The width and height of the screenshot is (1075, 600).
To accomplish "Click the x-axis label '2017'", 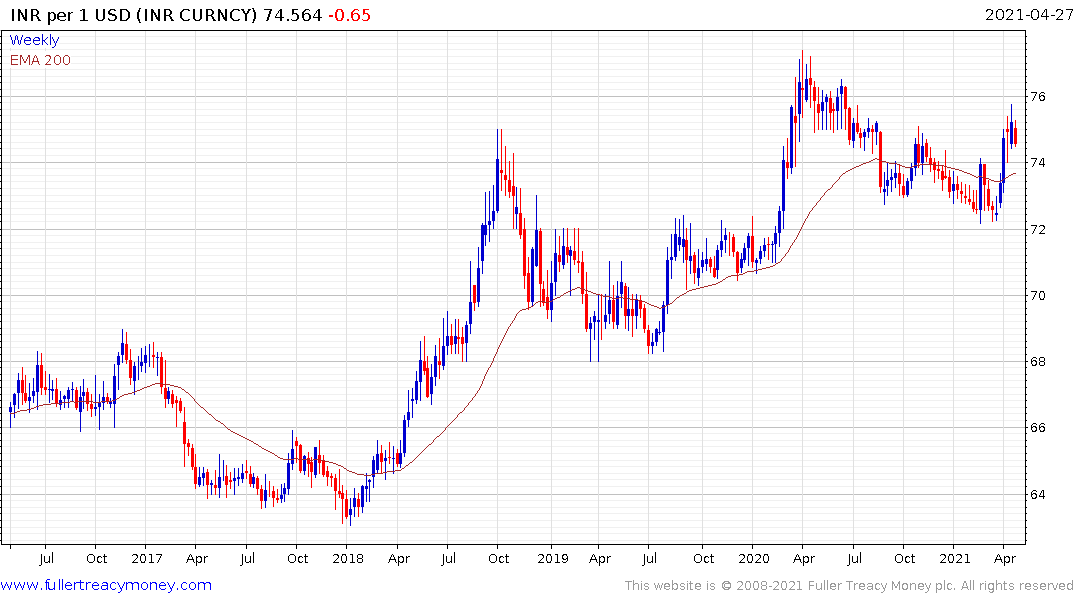I will [147, 558].
